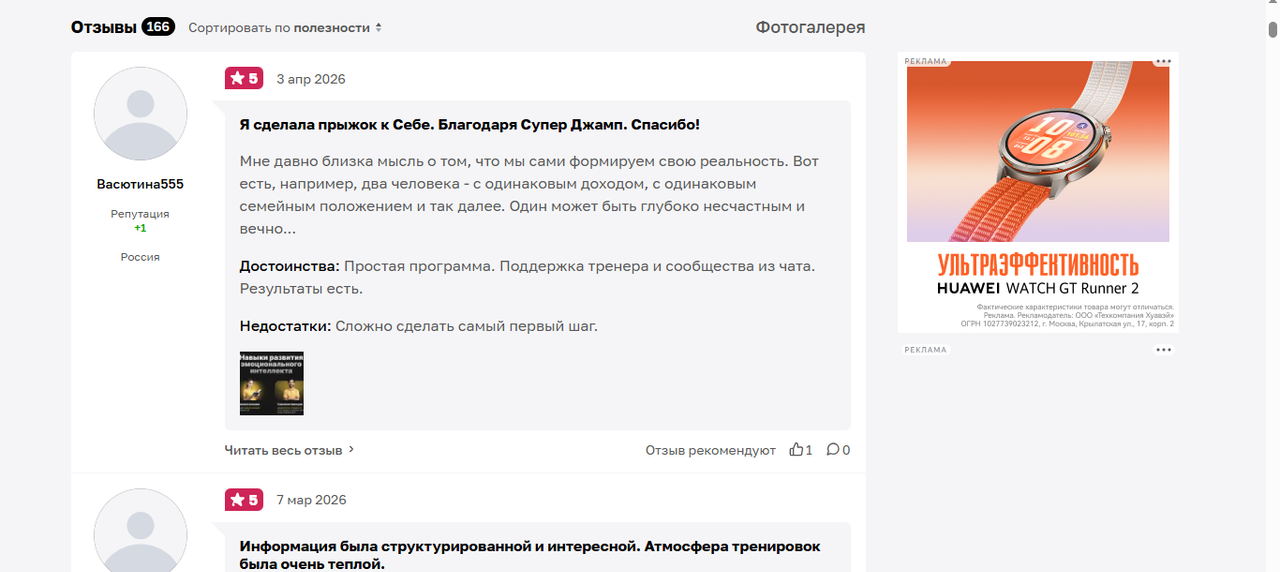Image resolution: width=1280 pixels, height=572 pixels.
Task: Click the 5-star rating badge dated 3 апр 2026
Action: point(244,78)
